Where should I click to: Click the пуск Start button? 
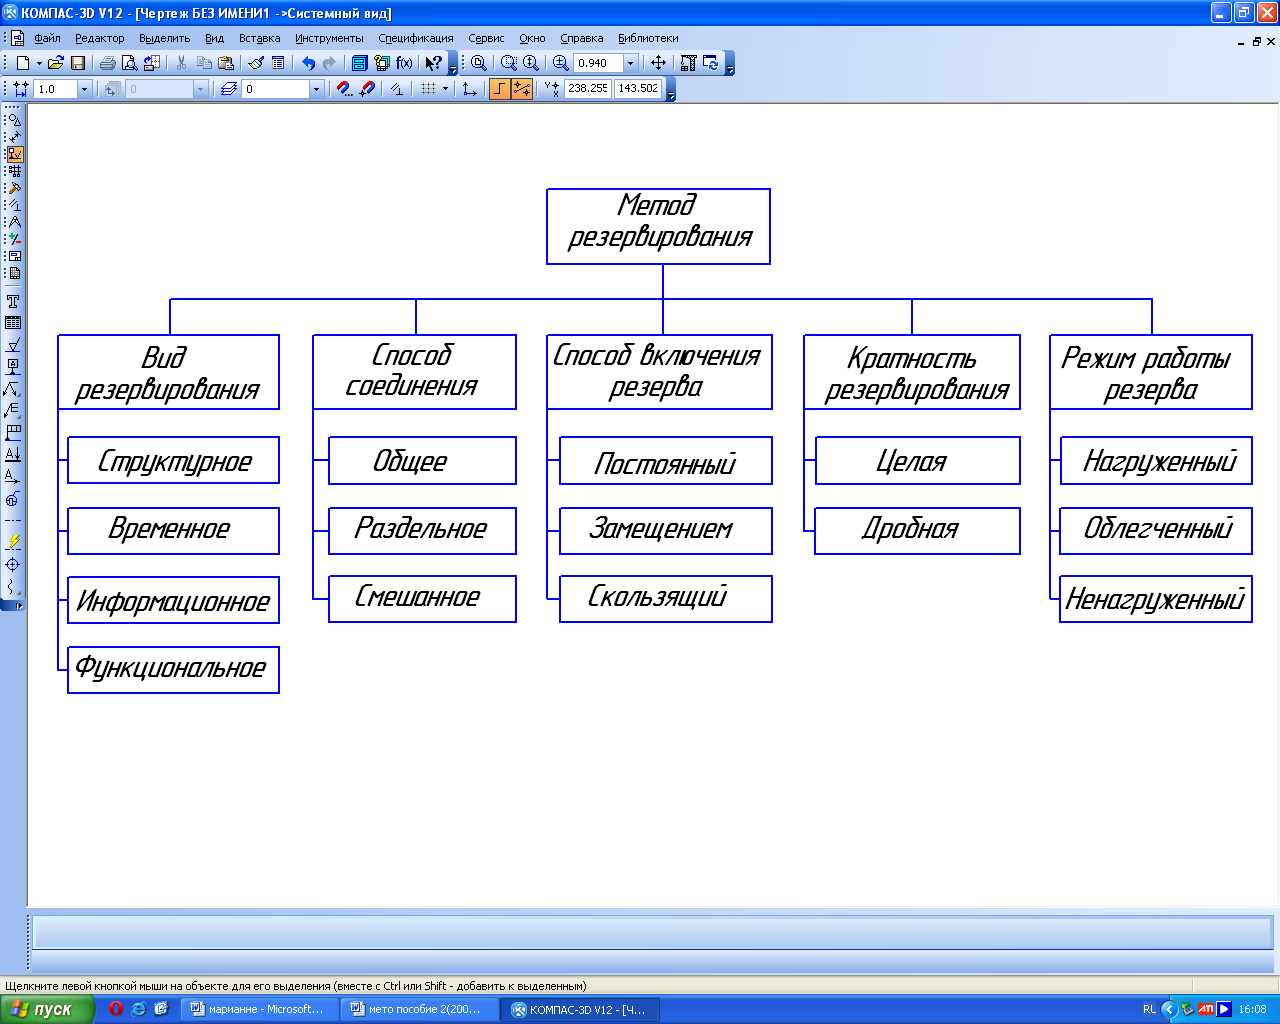(47, 1009)
